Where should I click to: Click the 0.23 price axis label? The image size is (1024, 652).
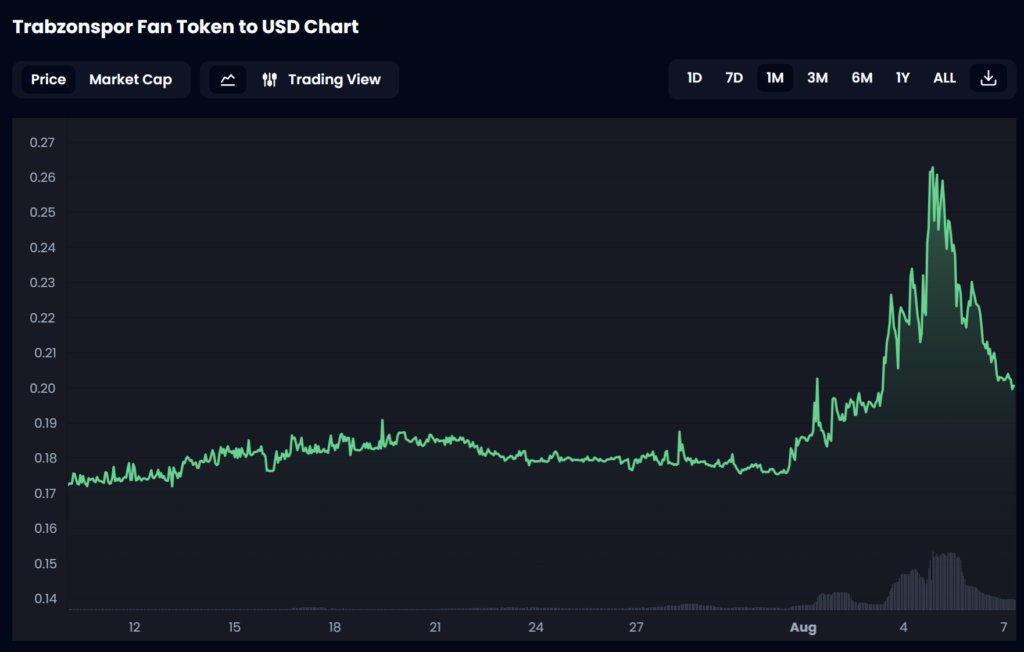[x=42, y=283]
